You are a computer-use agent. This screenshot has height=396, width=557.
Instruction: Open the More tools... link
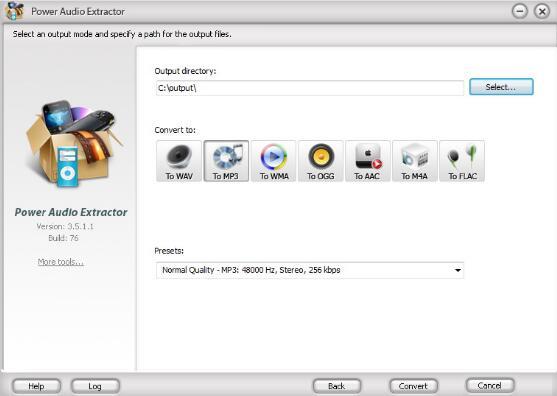click(60, 262)
